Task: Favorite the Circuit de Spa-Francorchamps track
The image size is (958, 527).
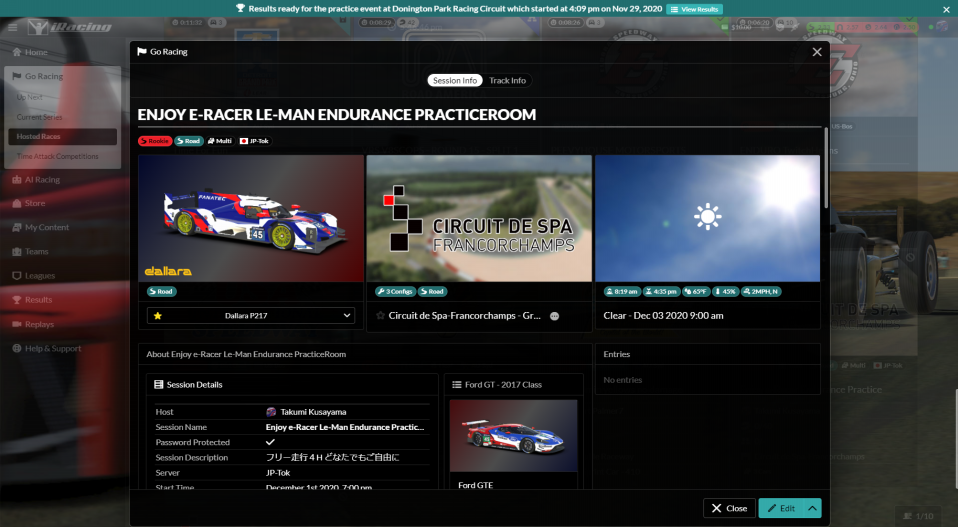Action: tap(380, 316)
